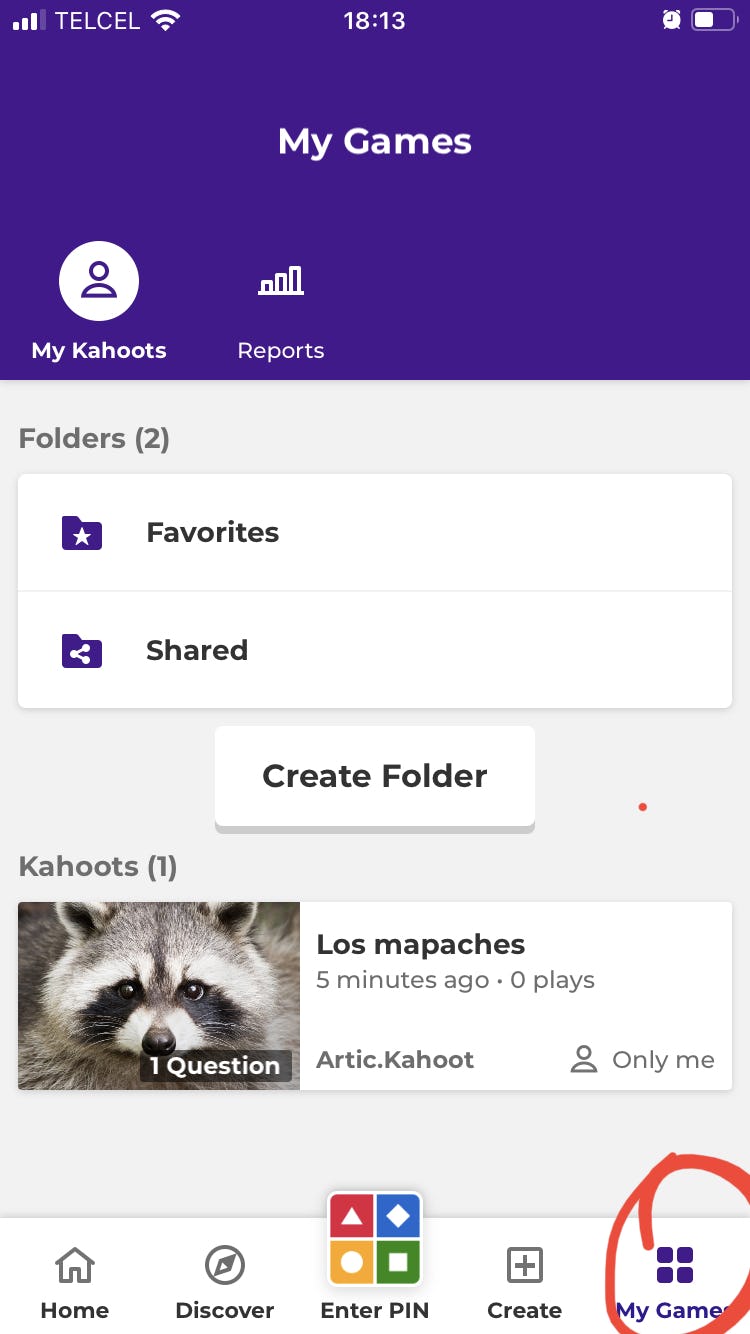Switch to the My Kahoots tab label

(x=99, y=351)
